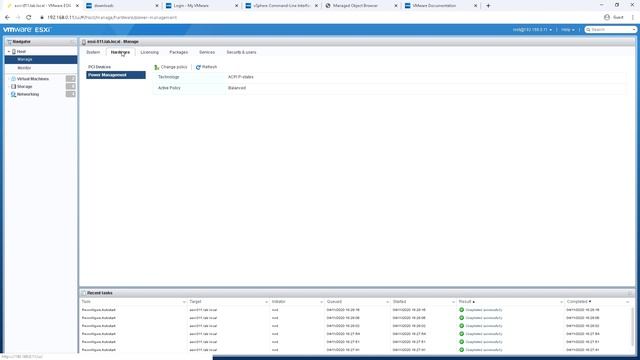640x360 pixels.
Task: Click the ESXi Search field
Action: click(x=611, y=30)
